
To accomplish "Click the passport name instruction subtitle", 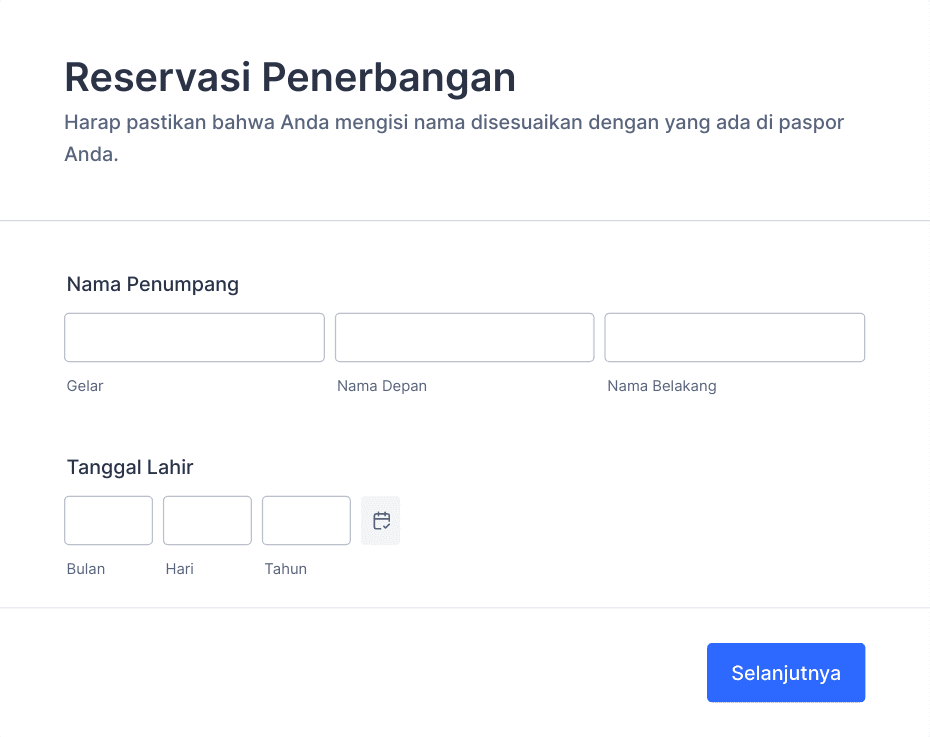I will 454,138.
